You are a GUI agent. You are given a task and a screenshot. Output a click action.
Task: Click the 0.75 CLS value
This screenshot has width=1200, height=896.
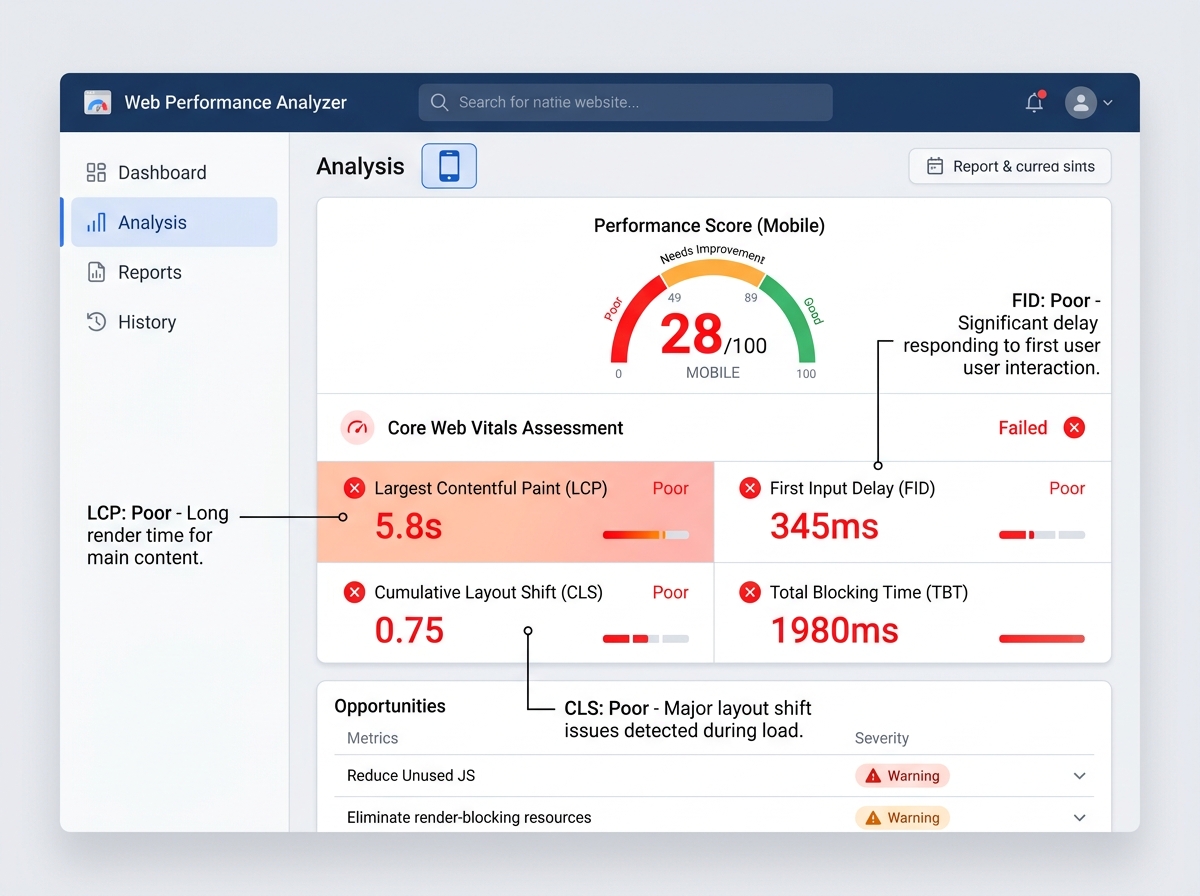click(409, 630)
